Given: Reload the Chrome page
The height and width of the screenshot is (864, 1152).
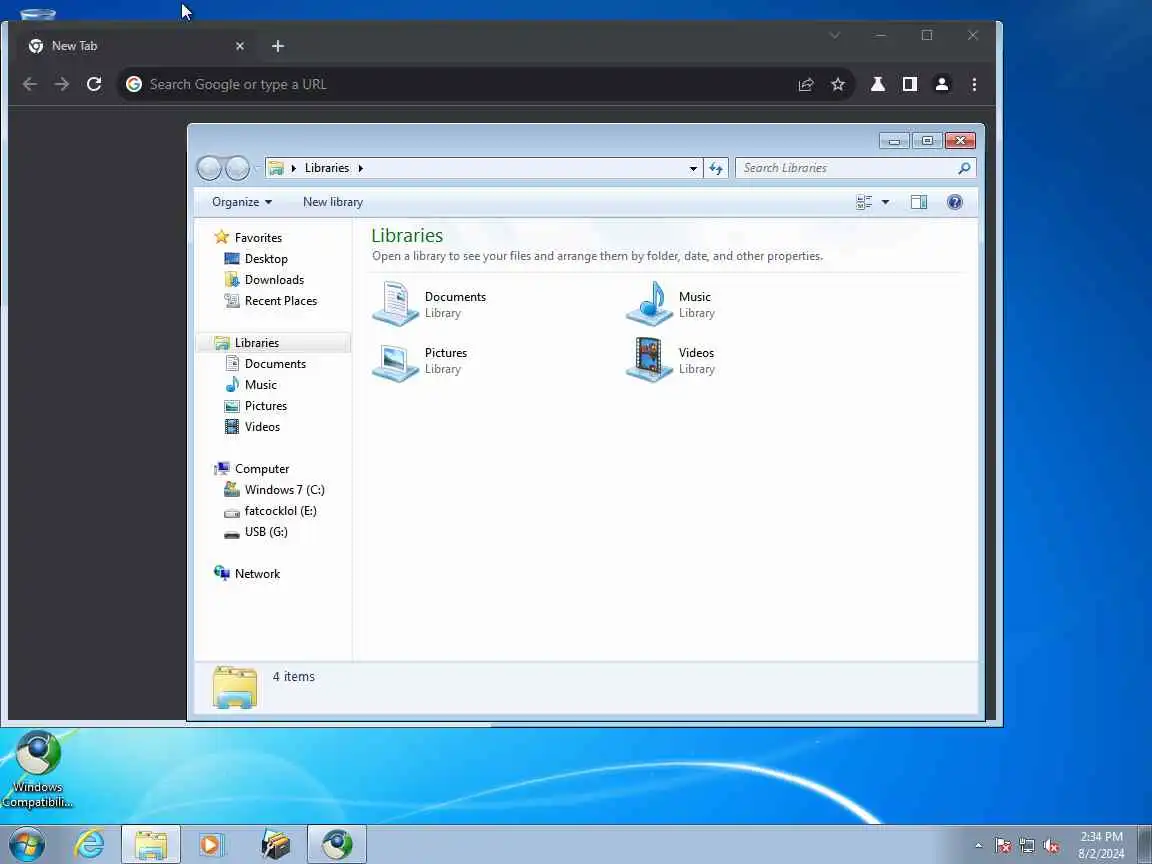Looking at the screenshot, I should pos(94,84).
